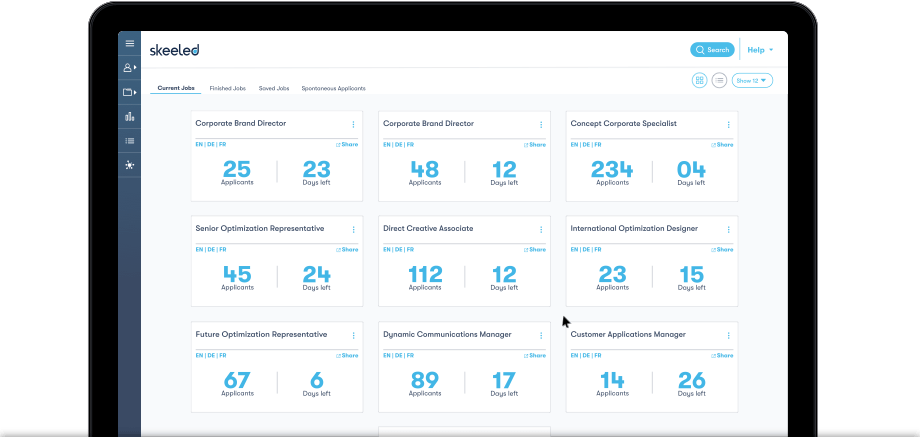Open three-dot menu on Direct Creative Associate
920x437 pixels.
[x=541, y=229]
